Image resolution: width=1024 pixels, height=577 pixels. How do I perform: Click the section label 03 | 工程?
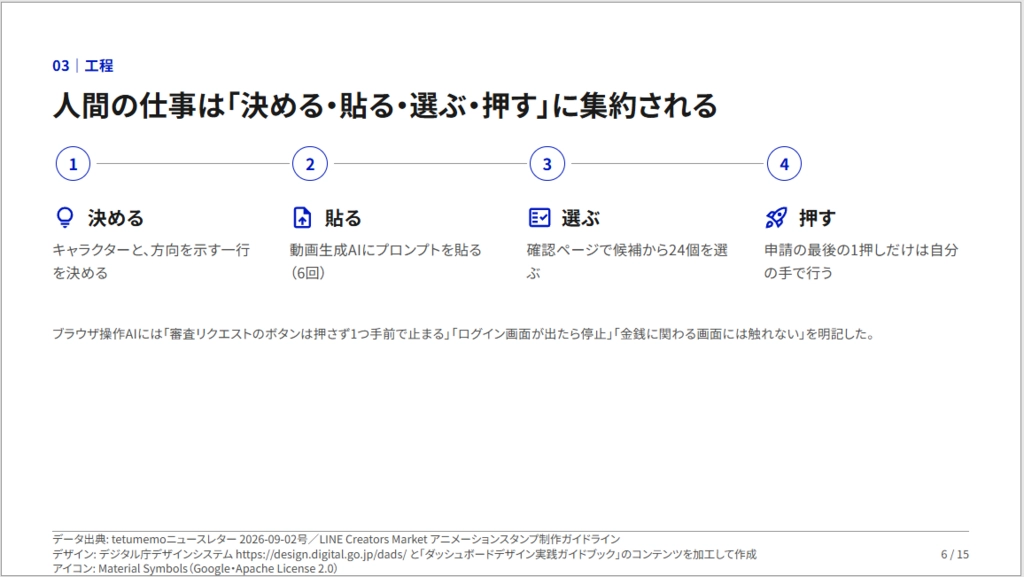coord(83,65)
